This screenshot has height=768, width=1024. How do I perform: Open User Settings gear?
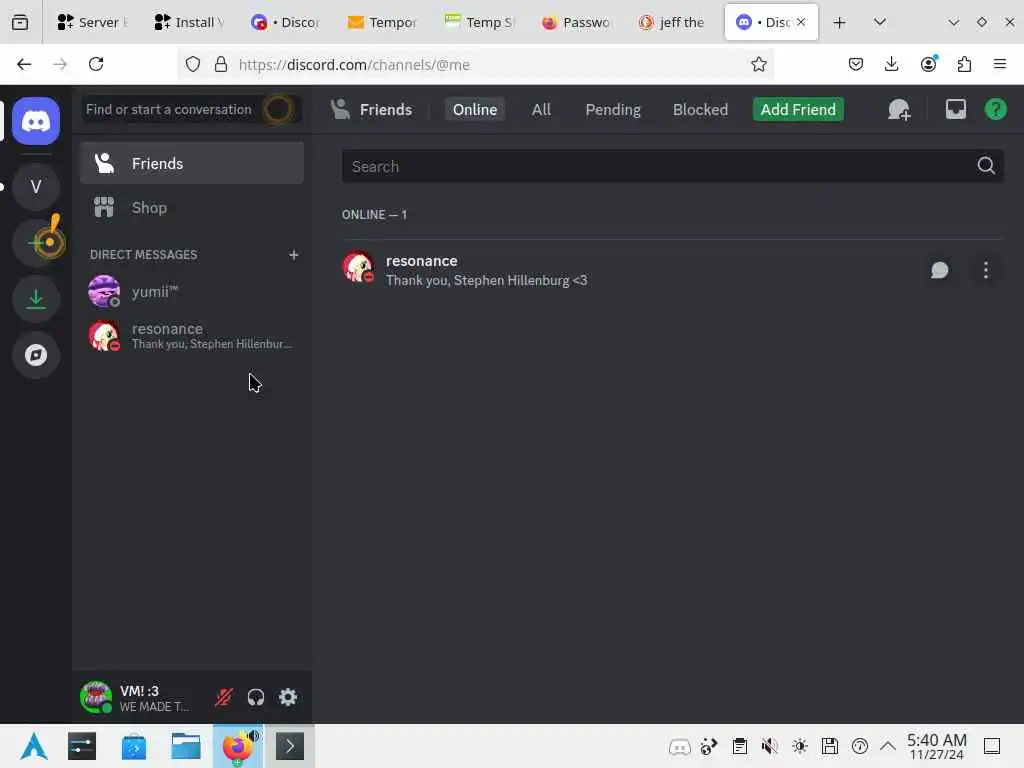tap(288, 697)
